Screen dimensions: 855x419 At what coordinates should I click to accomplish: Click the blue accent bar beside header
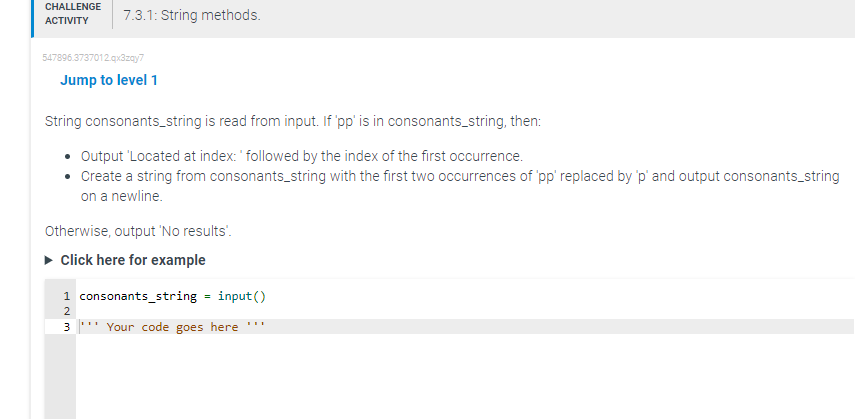[33, 19]
